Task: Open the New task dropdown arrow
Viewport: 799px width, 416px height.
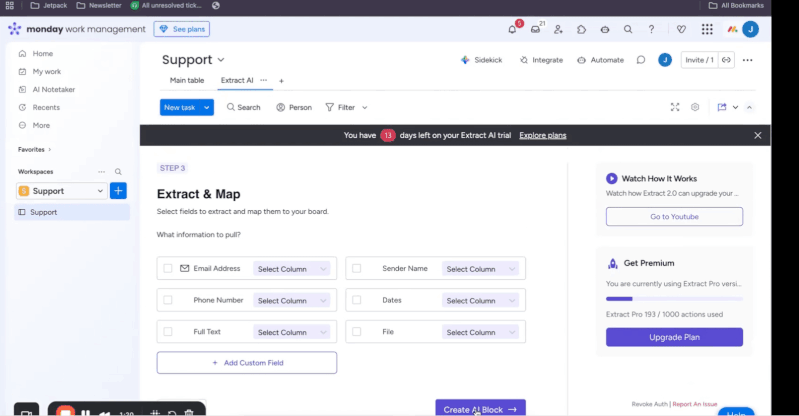Action: 206,108
